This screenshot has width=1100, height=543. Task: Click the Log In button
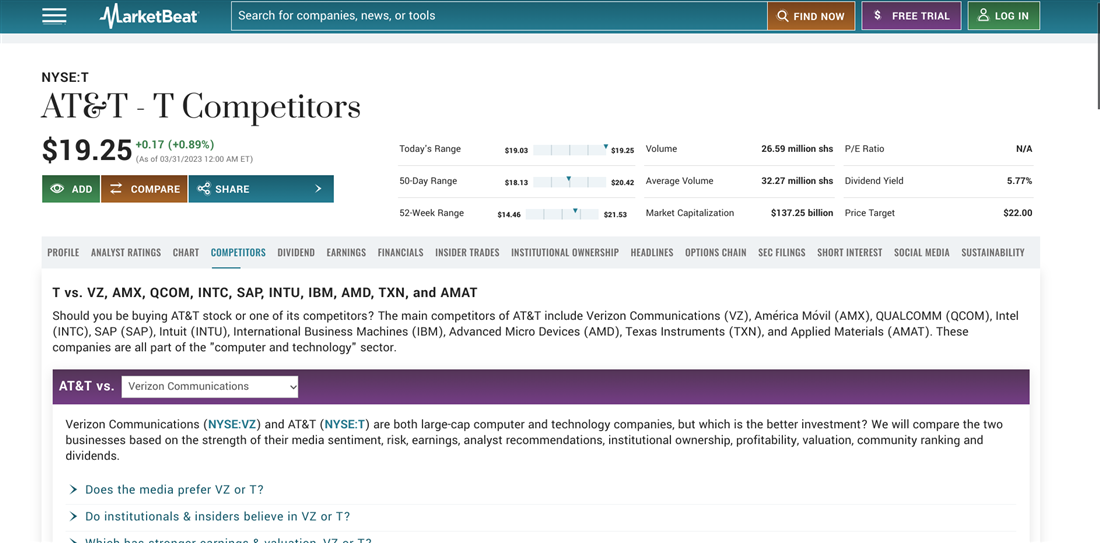tap(1003, 15)
